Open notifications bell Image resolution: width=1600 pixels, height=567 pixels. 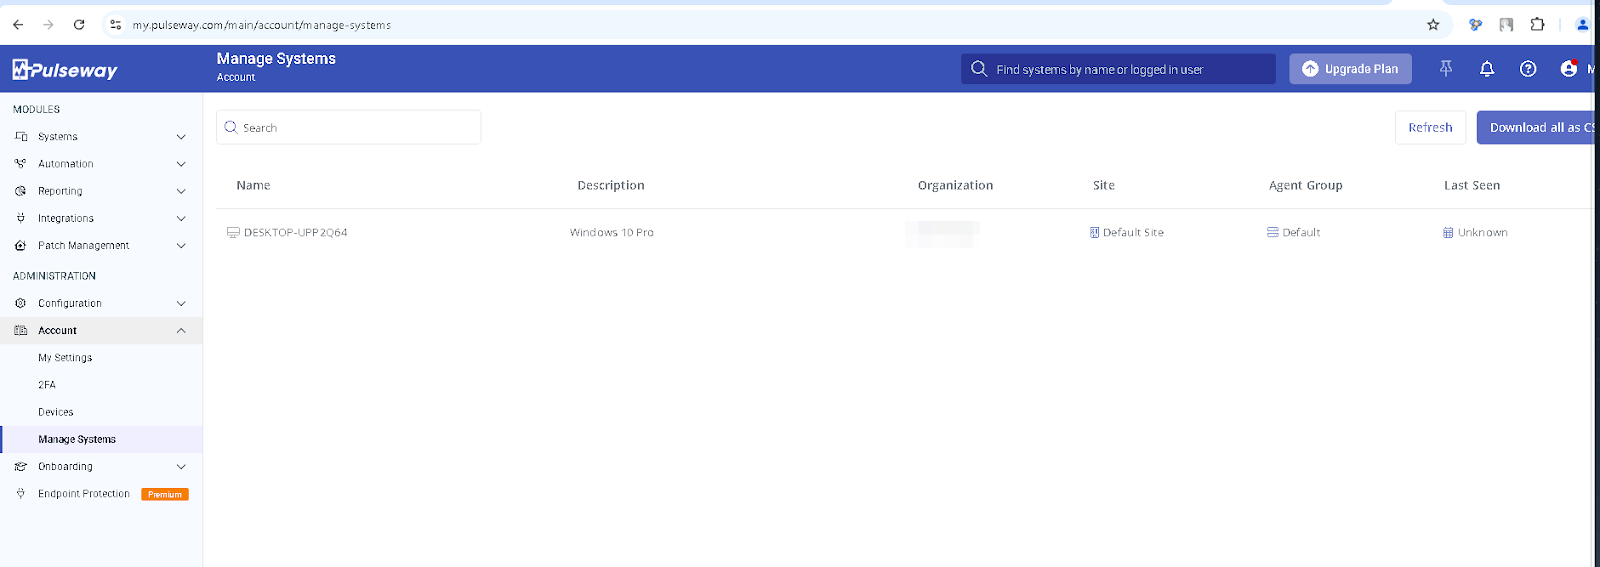(x=1487, y=68)
